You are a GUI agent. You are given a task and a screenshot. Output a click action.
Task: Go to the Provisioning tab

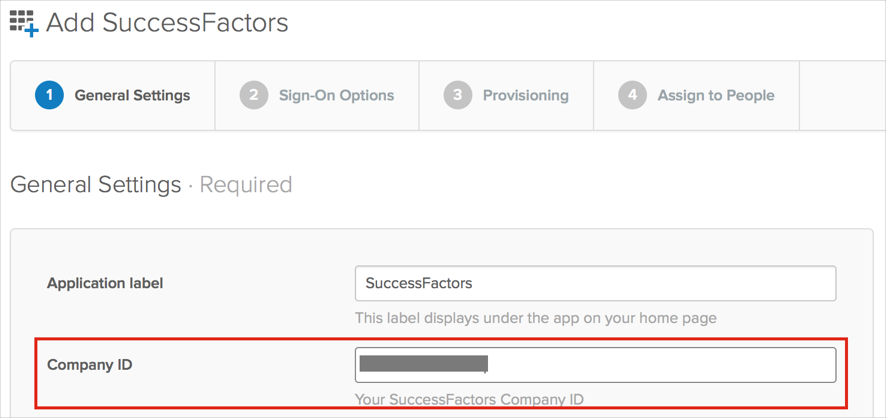point(525,96)
